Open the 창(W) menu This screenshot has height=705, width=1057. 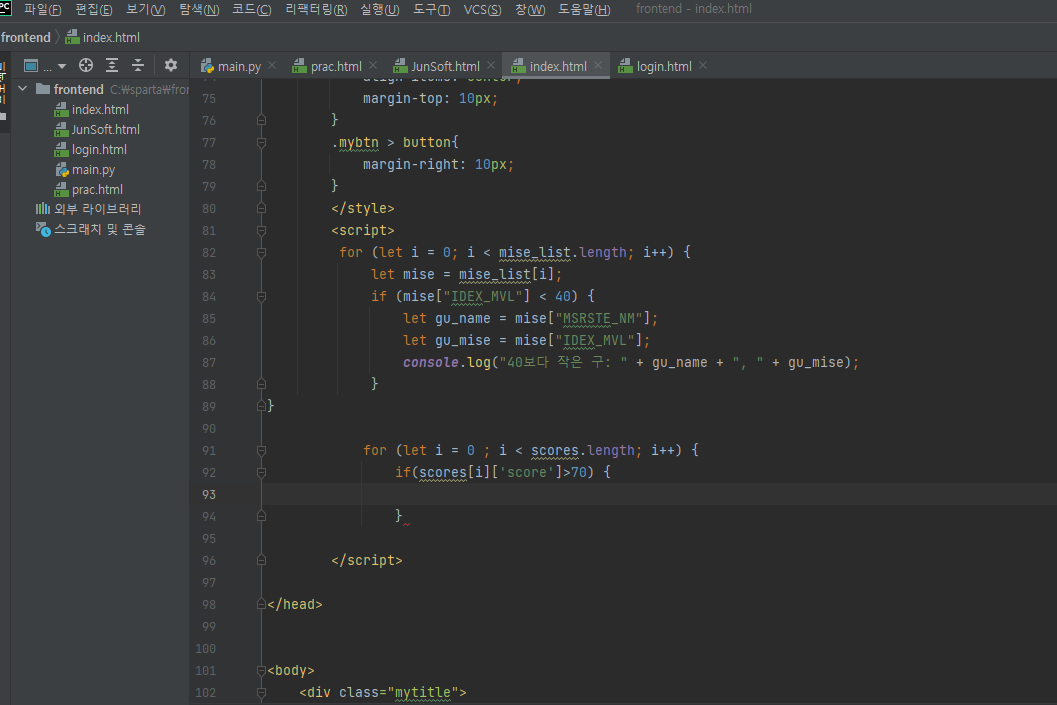pos(530,9)
